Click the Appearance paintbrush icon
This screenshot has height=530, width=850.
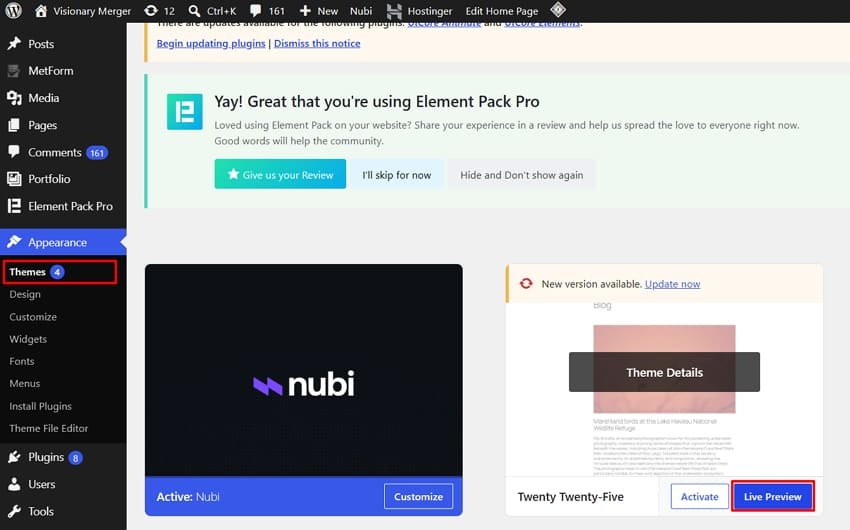tap(14, 242)
